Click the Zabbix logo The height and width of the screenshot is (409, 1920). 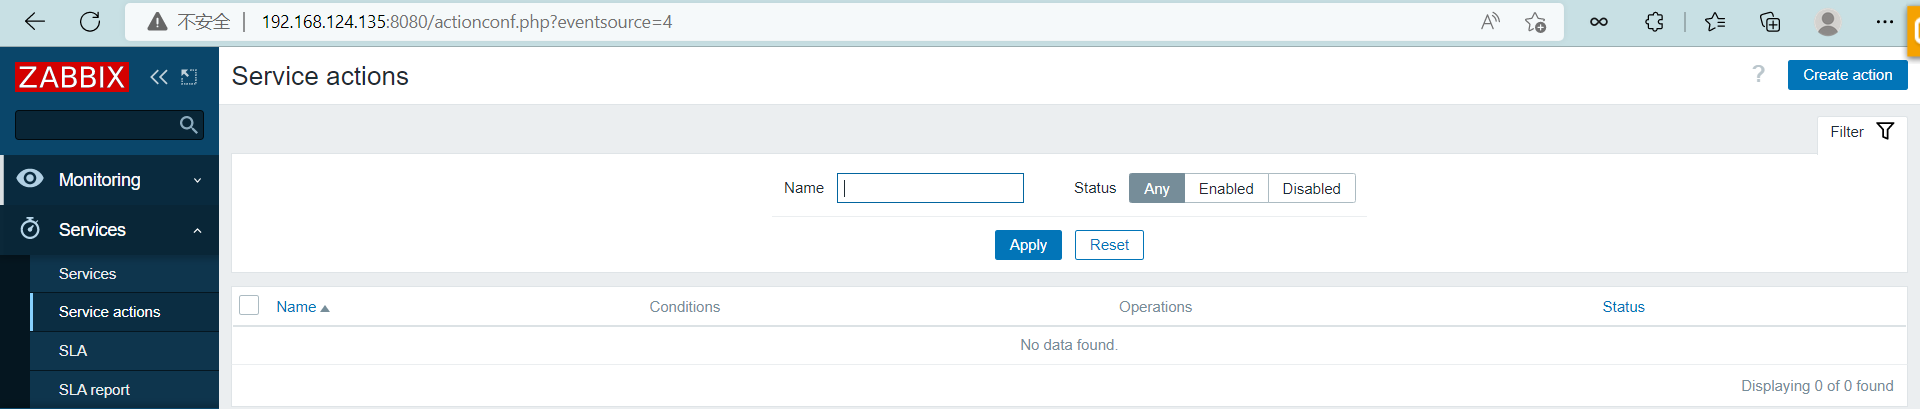(72, 77)
